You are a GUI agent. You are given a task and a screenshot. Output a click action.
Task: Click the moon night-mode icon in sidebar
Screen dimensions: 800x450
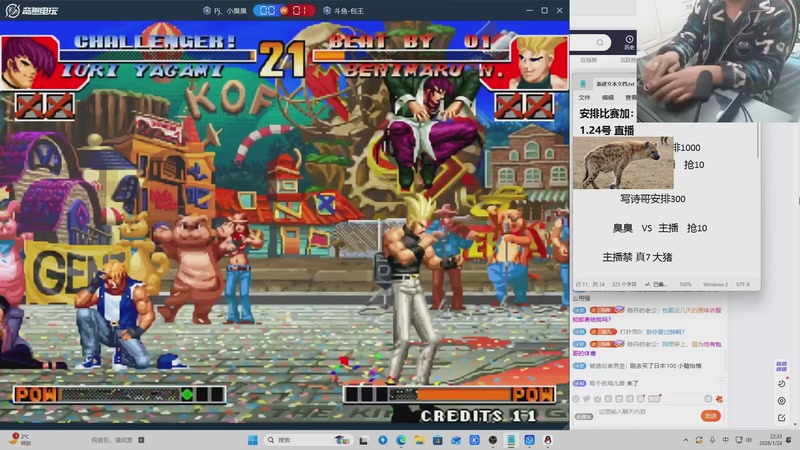click(x=782, y=384)
